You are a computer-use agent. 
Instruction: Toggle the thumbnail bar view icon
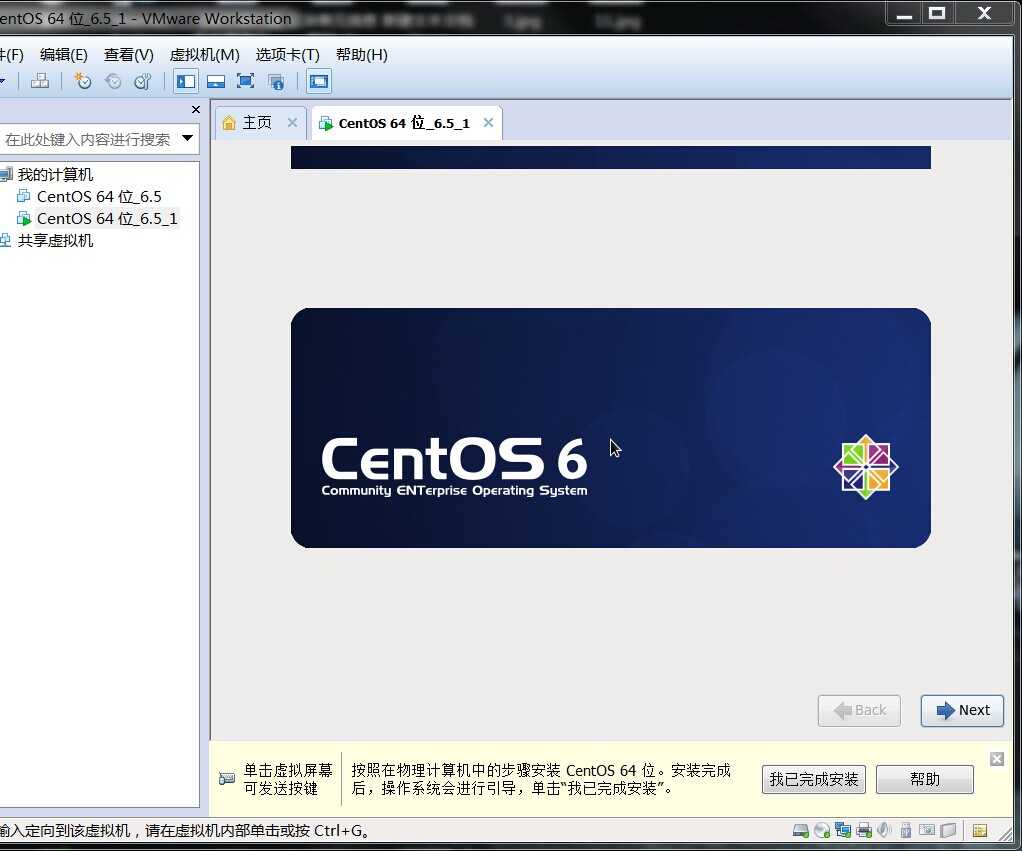[x=216, y=81]
